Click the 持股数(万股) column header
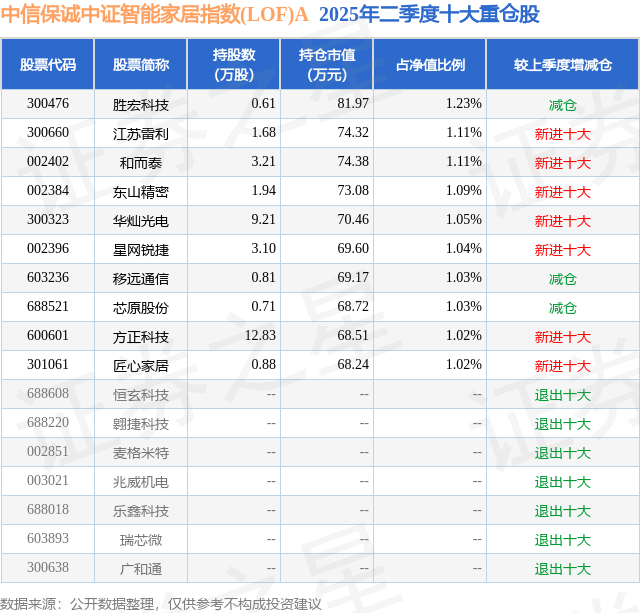Screen dimensions: 640x613 234,64
